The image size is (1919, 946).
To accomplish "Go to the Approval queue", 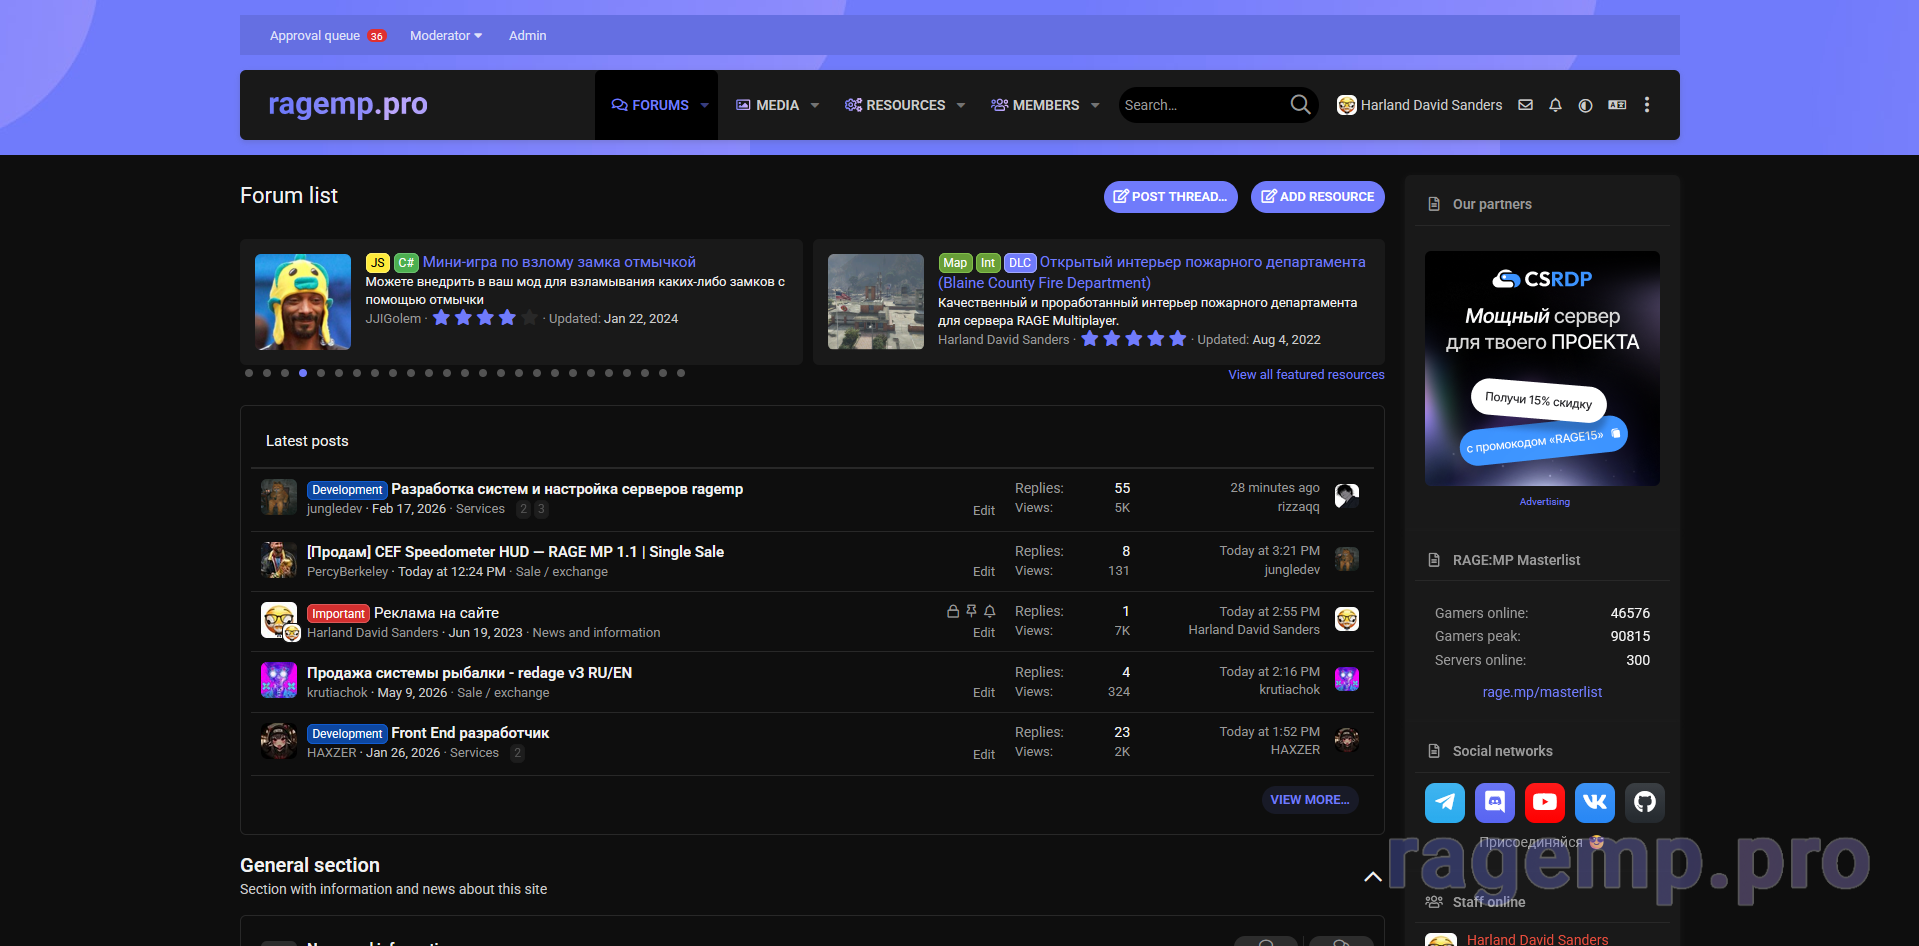I will point(327,35).
